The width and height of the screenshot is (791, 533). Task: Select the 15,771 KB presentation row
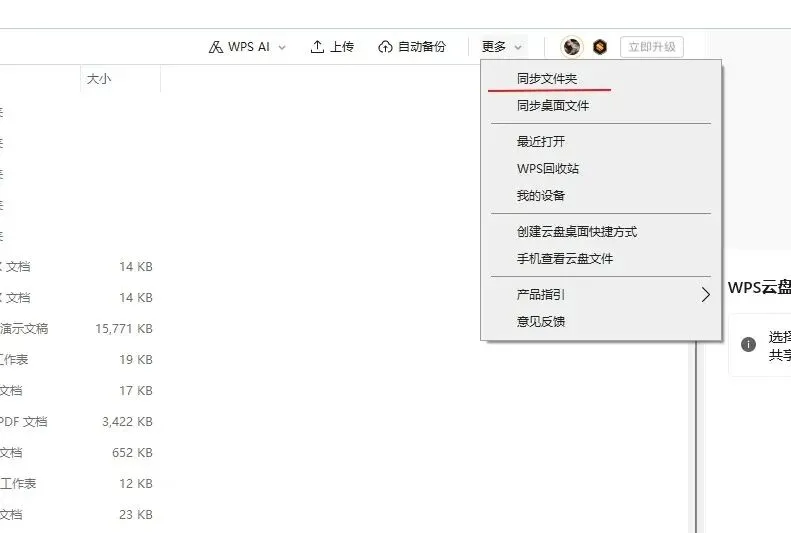pos(78,329)
